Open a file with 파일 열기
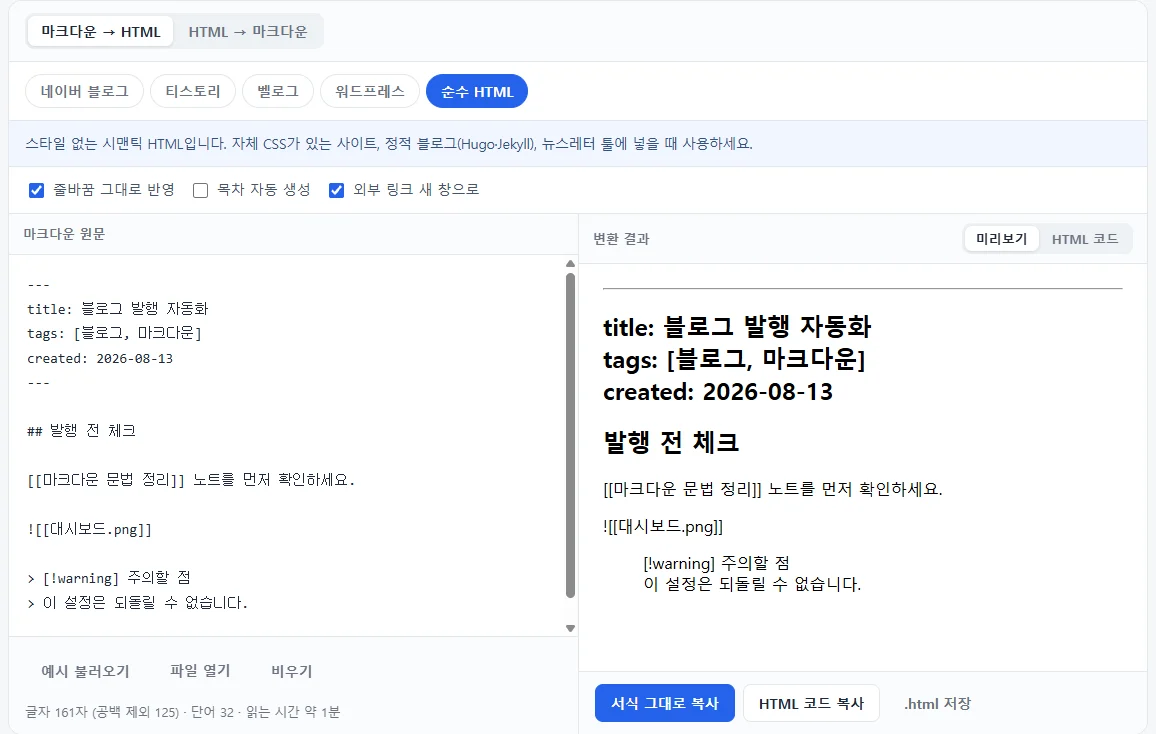The image size is (1156, 734). [201, 671]
